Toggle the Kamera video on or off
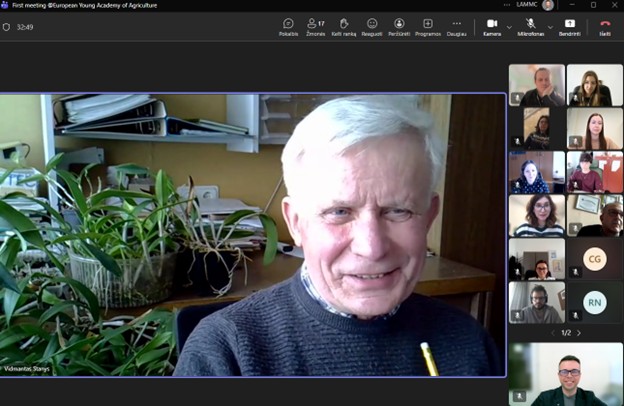This screenshot has height=406, width=624. pos(492,26)
